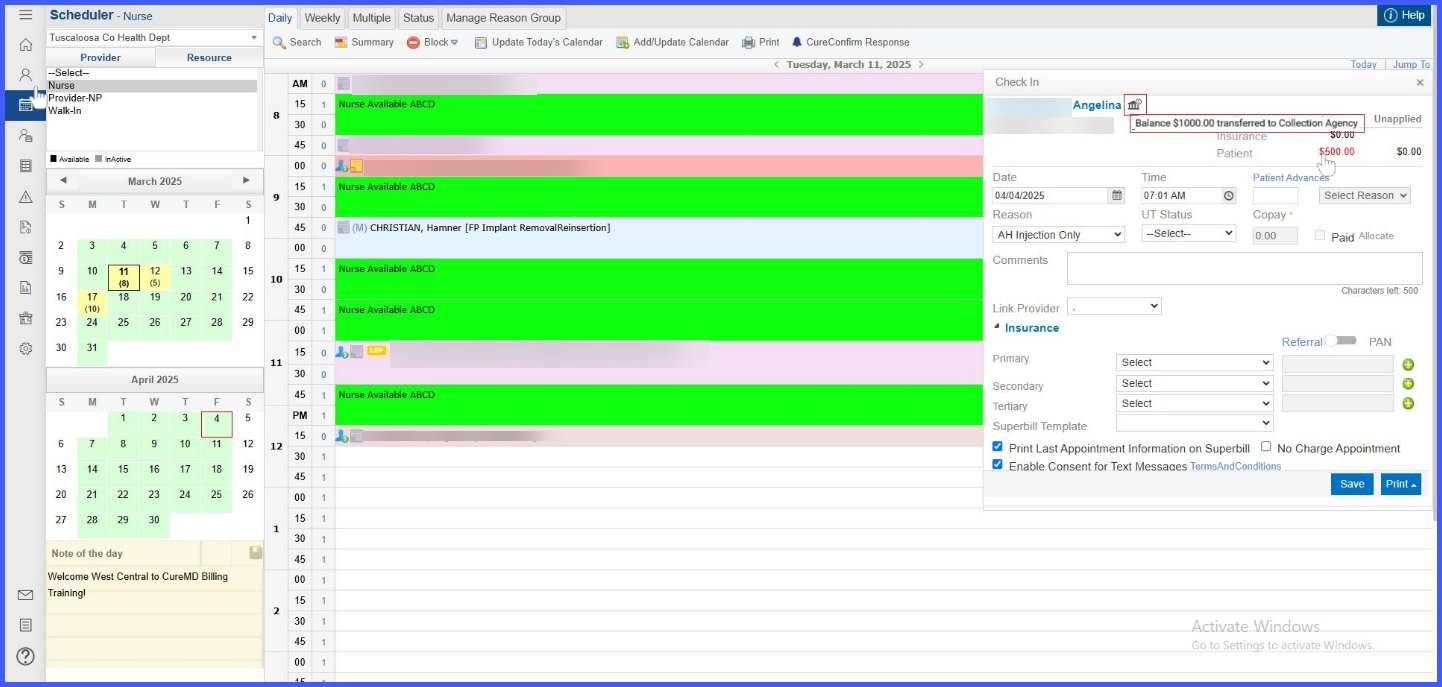Open the TermsAndConditions link
The height and width of the screenshot is (687, 1442).
coord(1235,466)
